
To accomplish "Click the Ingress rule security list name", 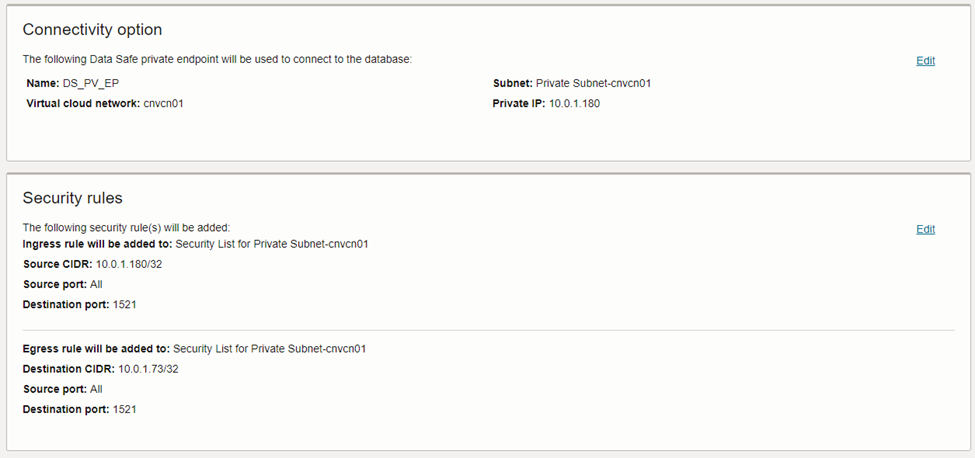I will click(271, 244).
